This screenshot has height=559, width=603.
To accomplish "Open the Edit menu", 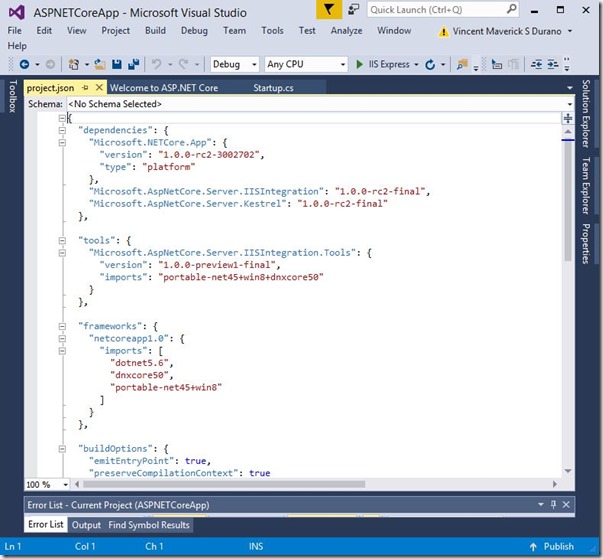I will point(44,30).
